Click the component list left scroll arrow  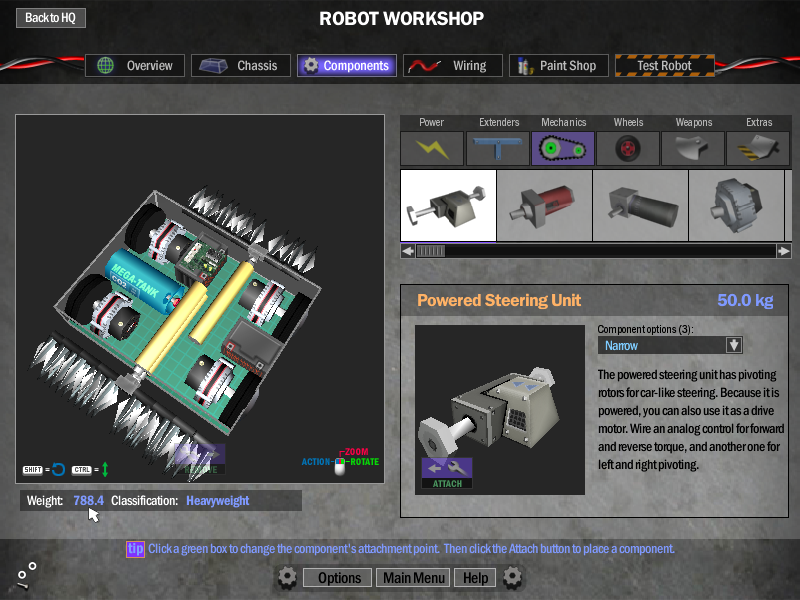pos(408,251)
